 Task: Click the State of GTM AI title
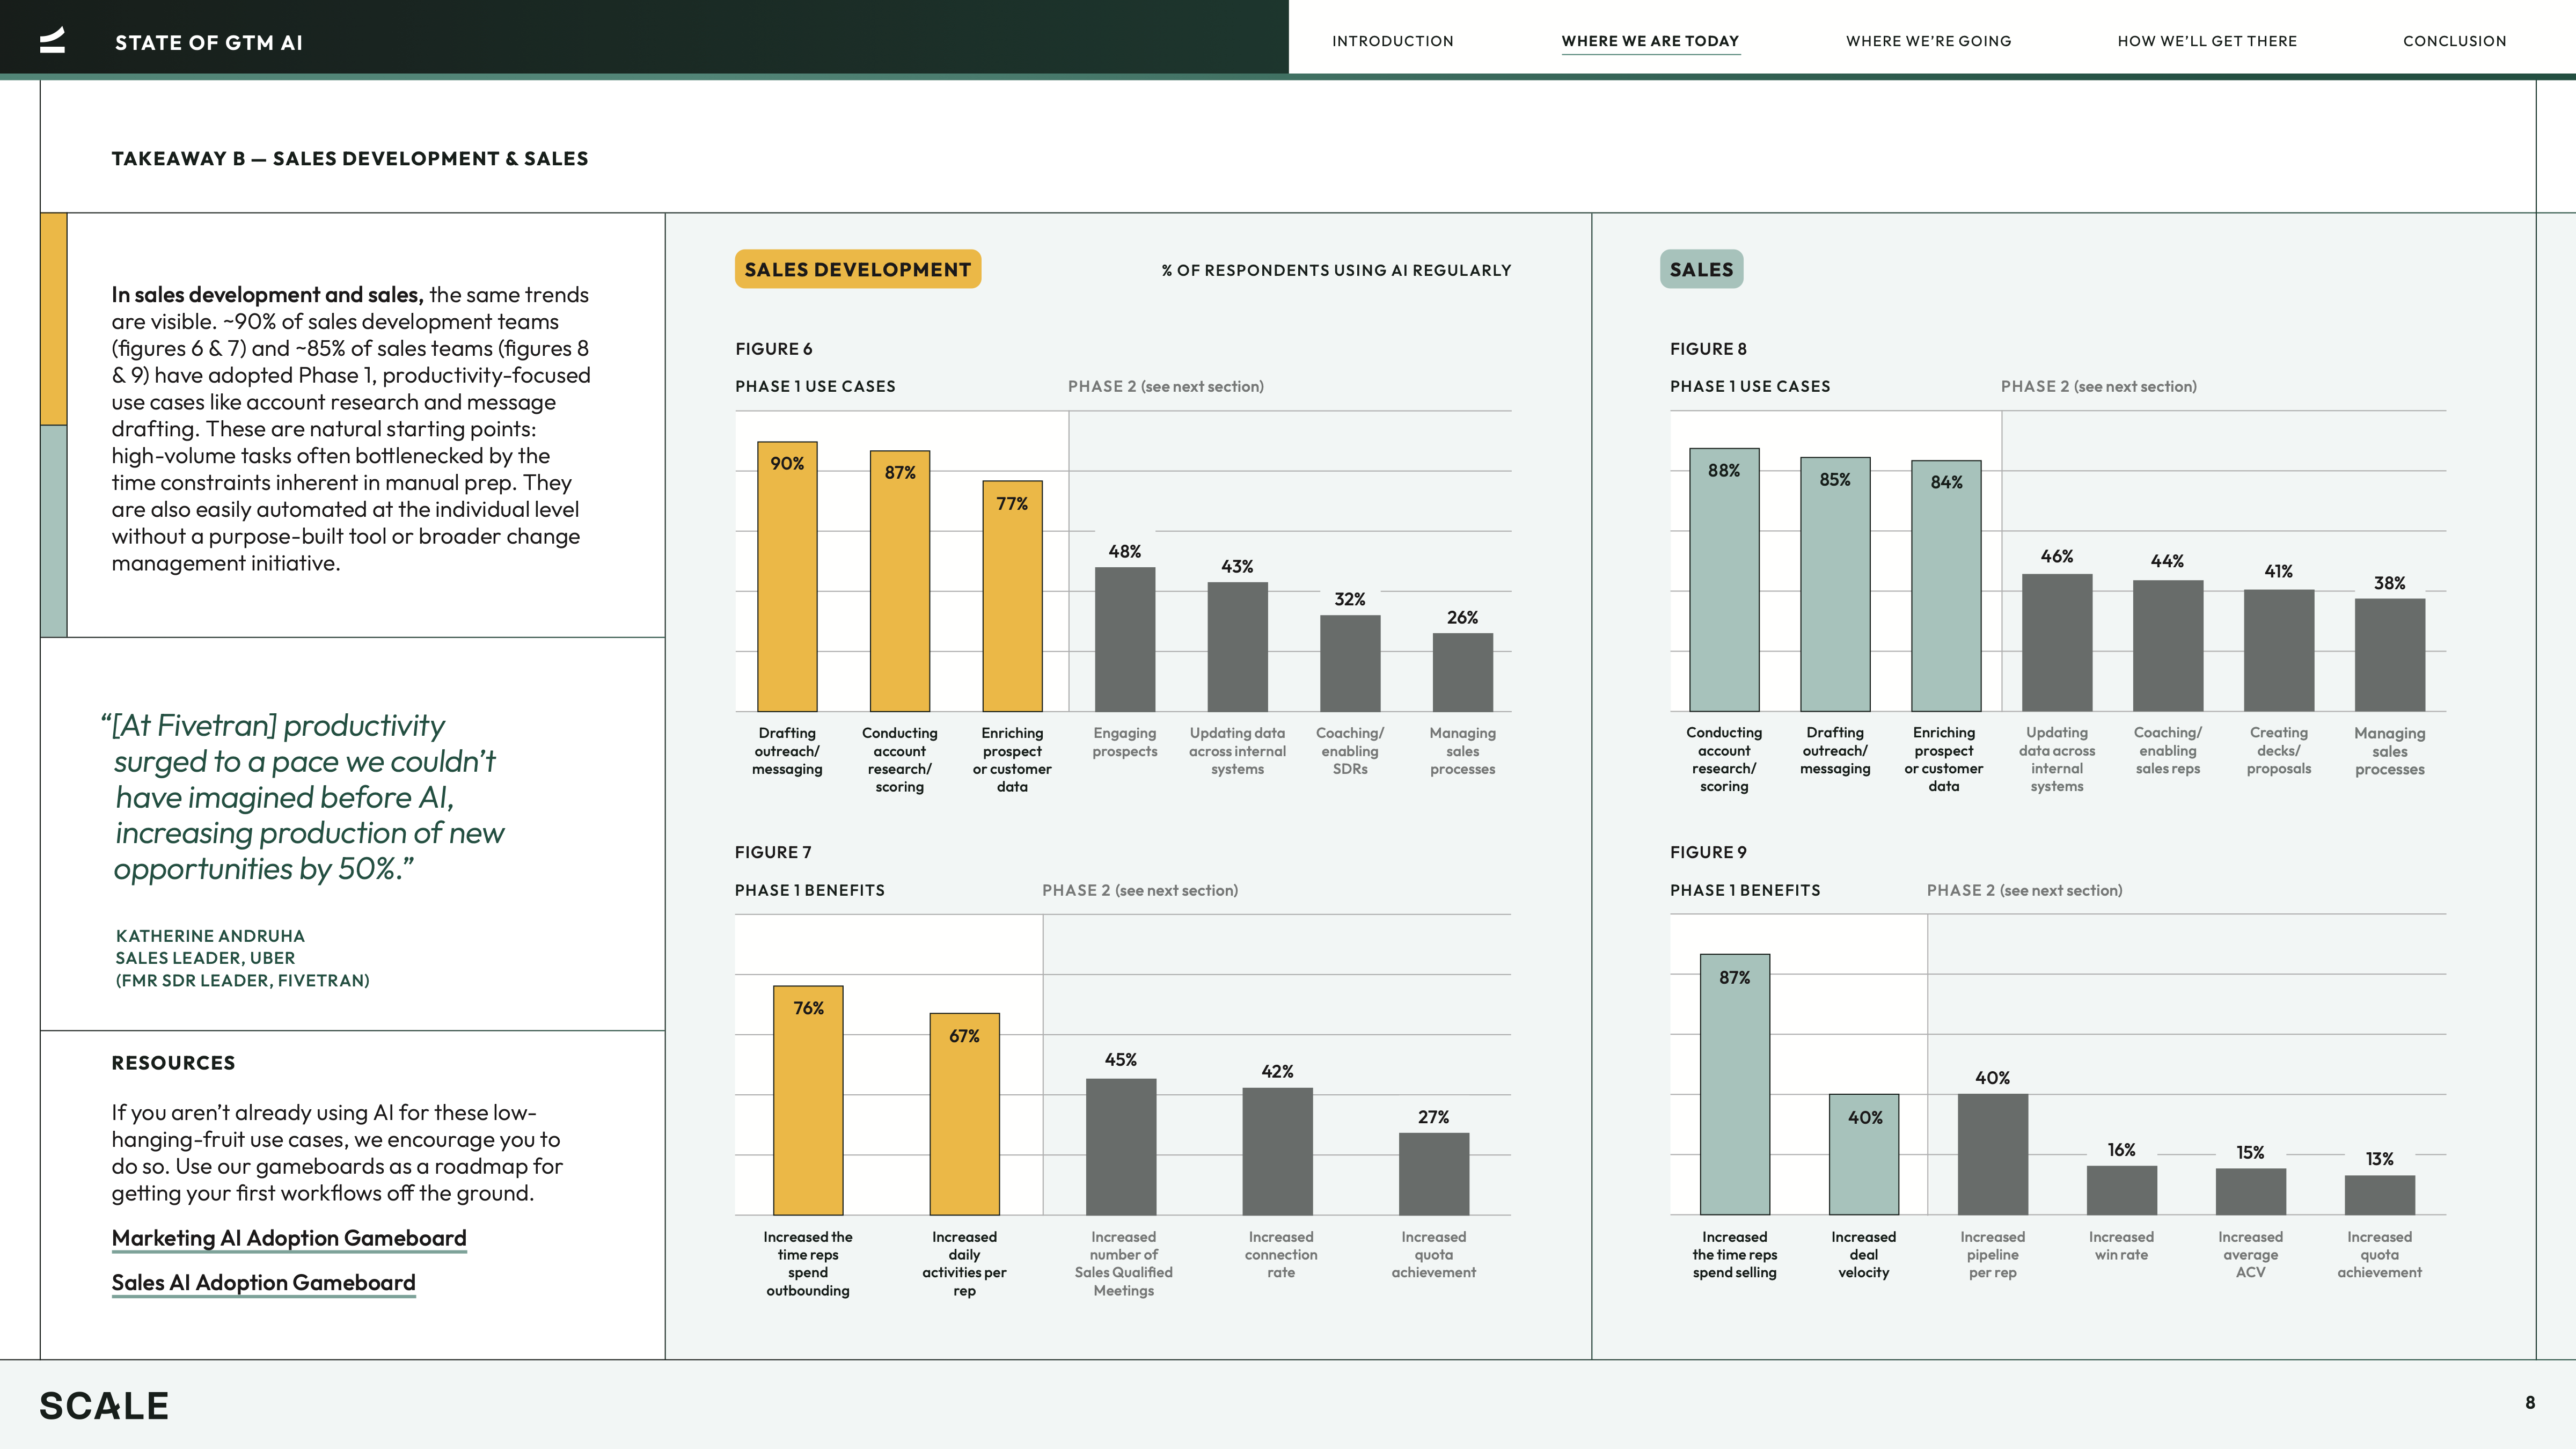coord(208,42)
